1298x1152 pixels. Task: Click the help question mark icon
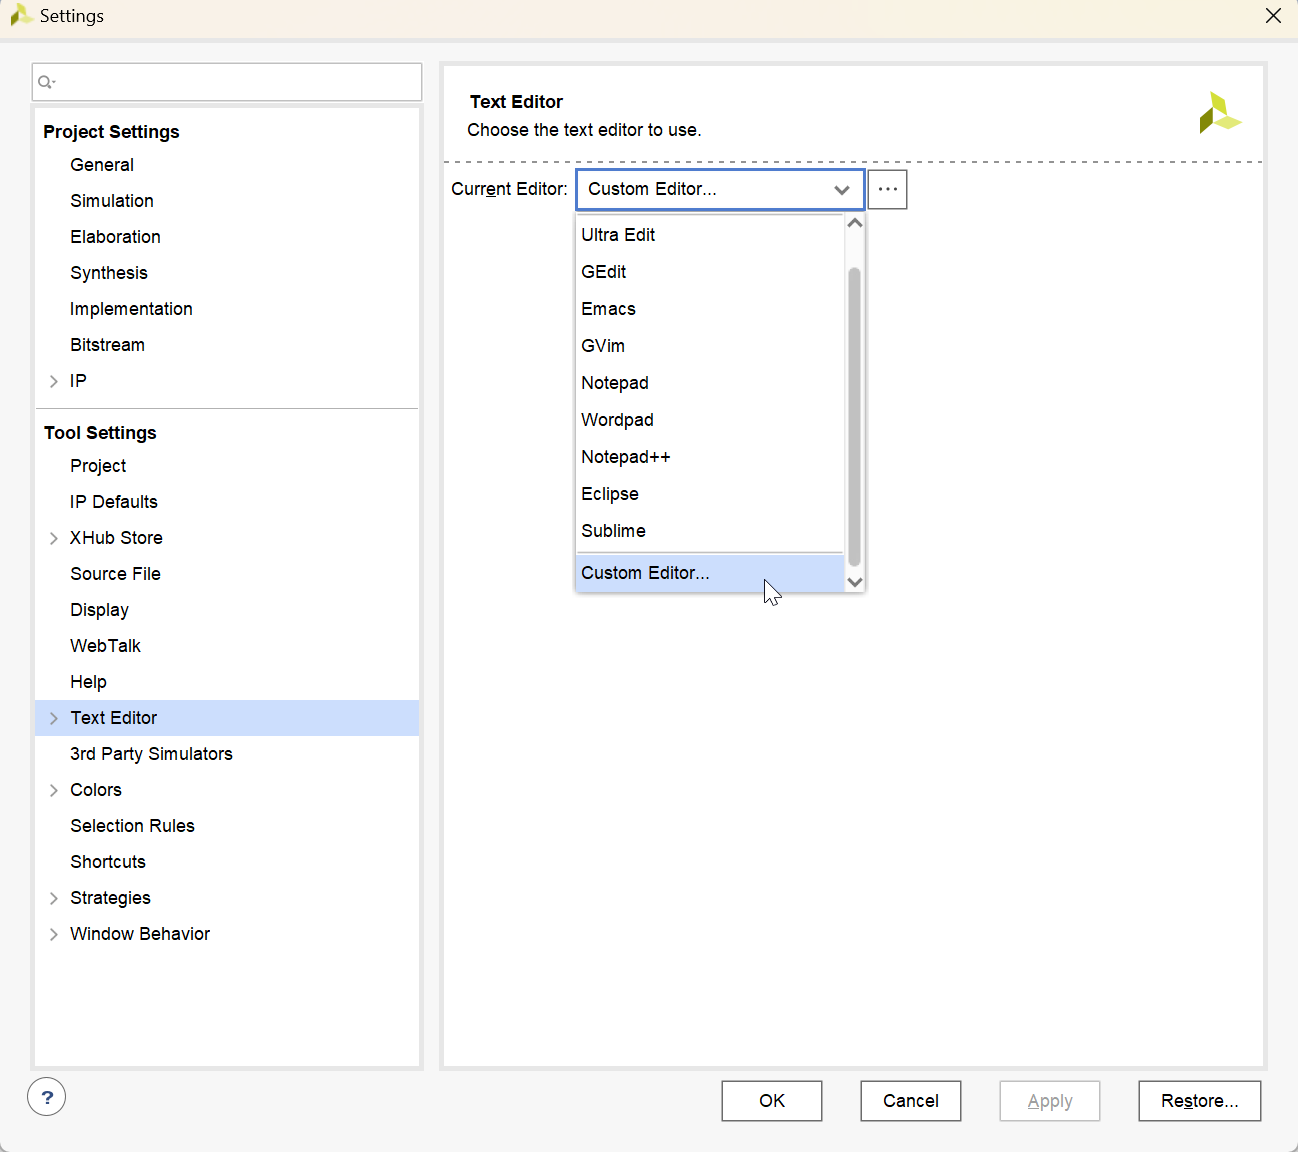pos(47,1097)
